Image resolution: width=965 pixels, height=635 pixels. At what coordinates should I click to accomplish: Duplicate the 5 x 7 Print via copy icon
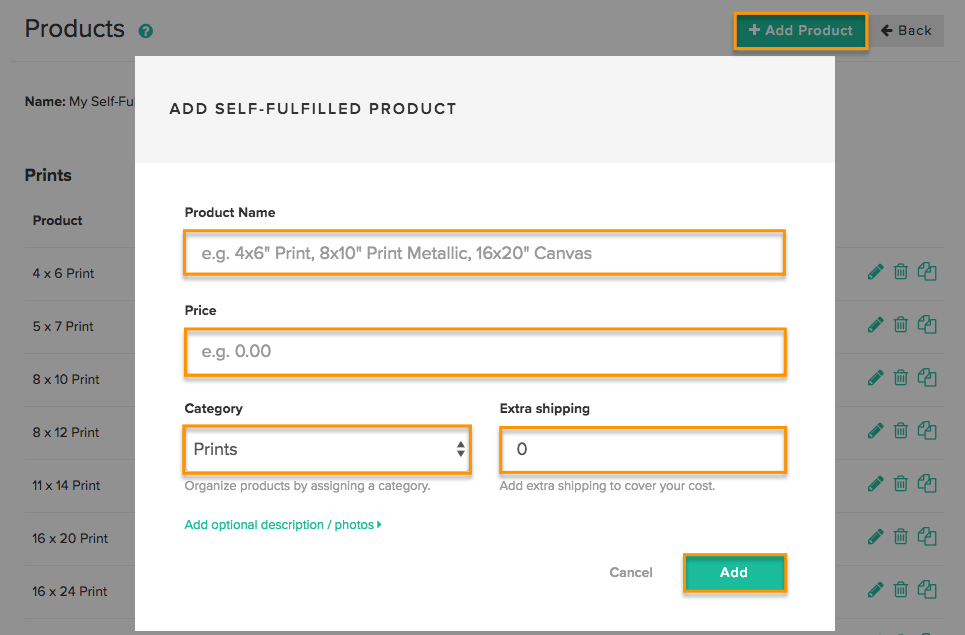tap(927, 324)
